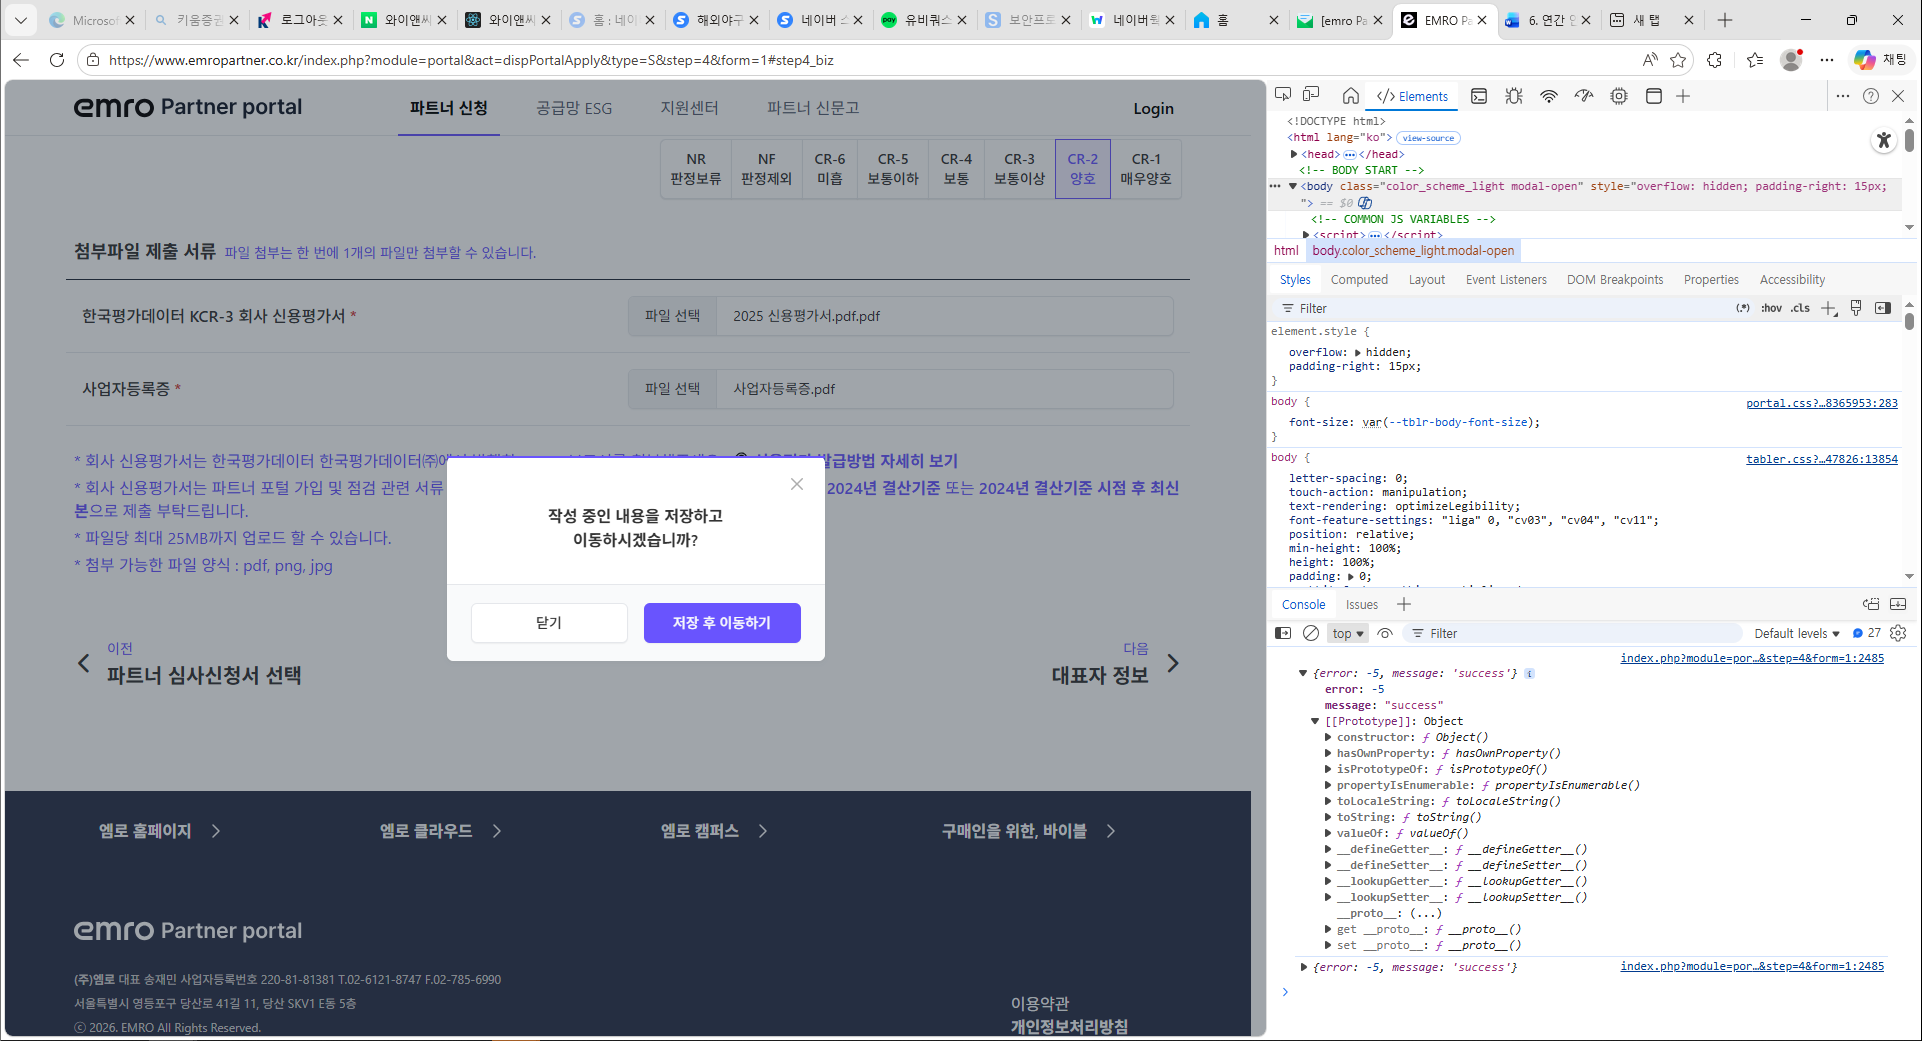This screenshot has height=1041, width=1922.
Task: Open the top JavaScript context dropdown
Action: coord(1348,633)
